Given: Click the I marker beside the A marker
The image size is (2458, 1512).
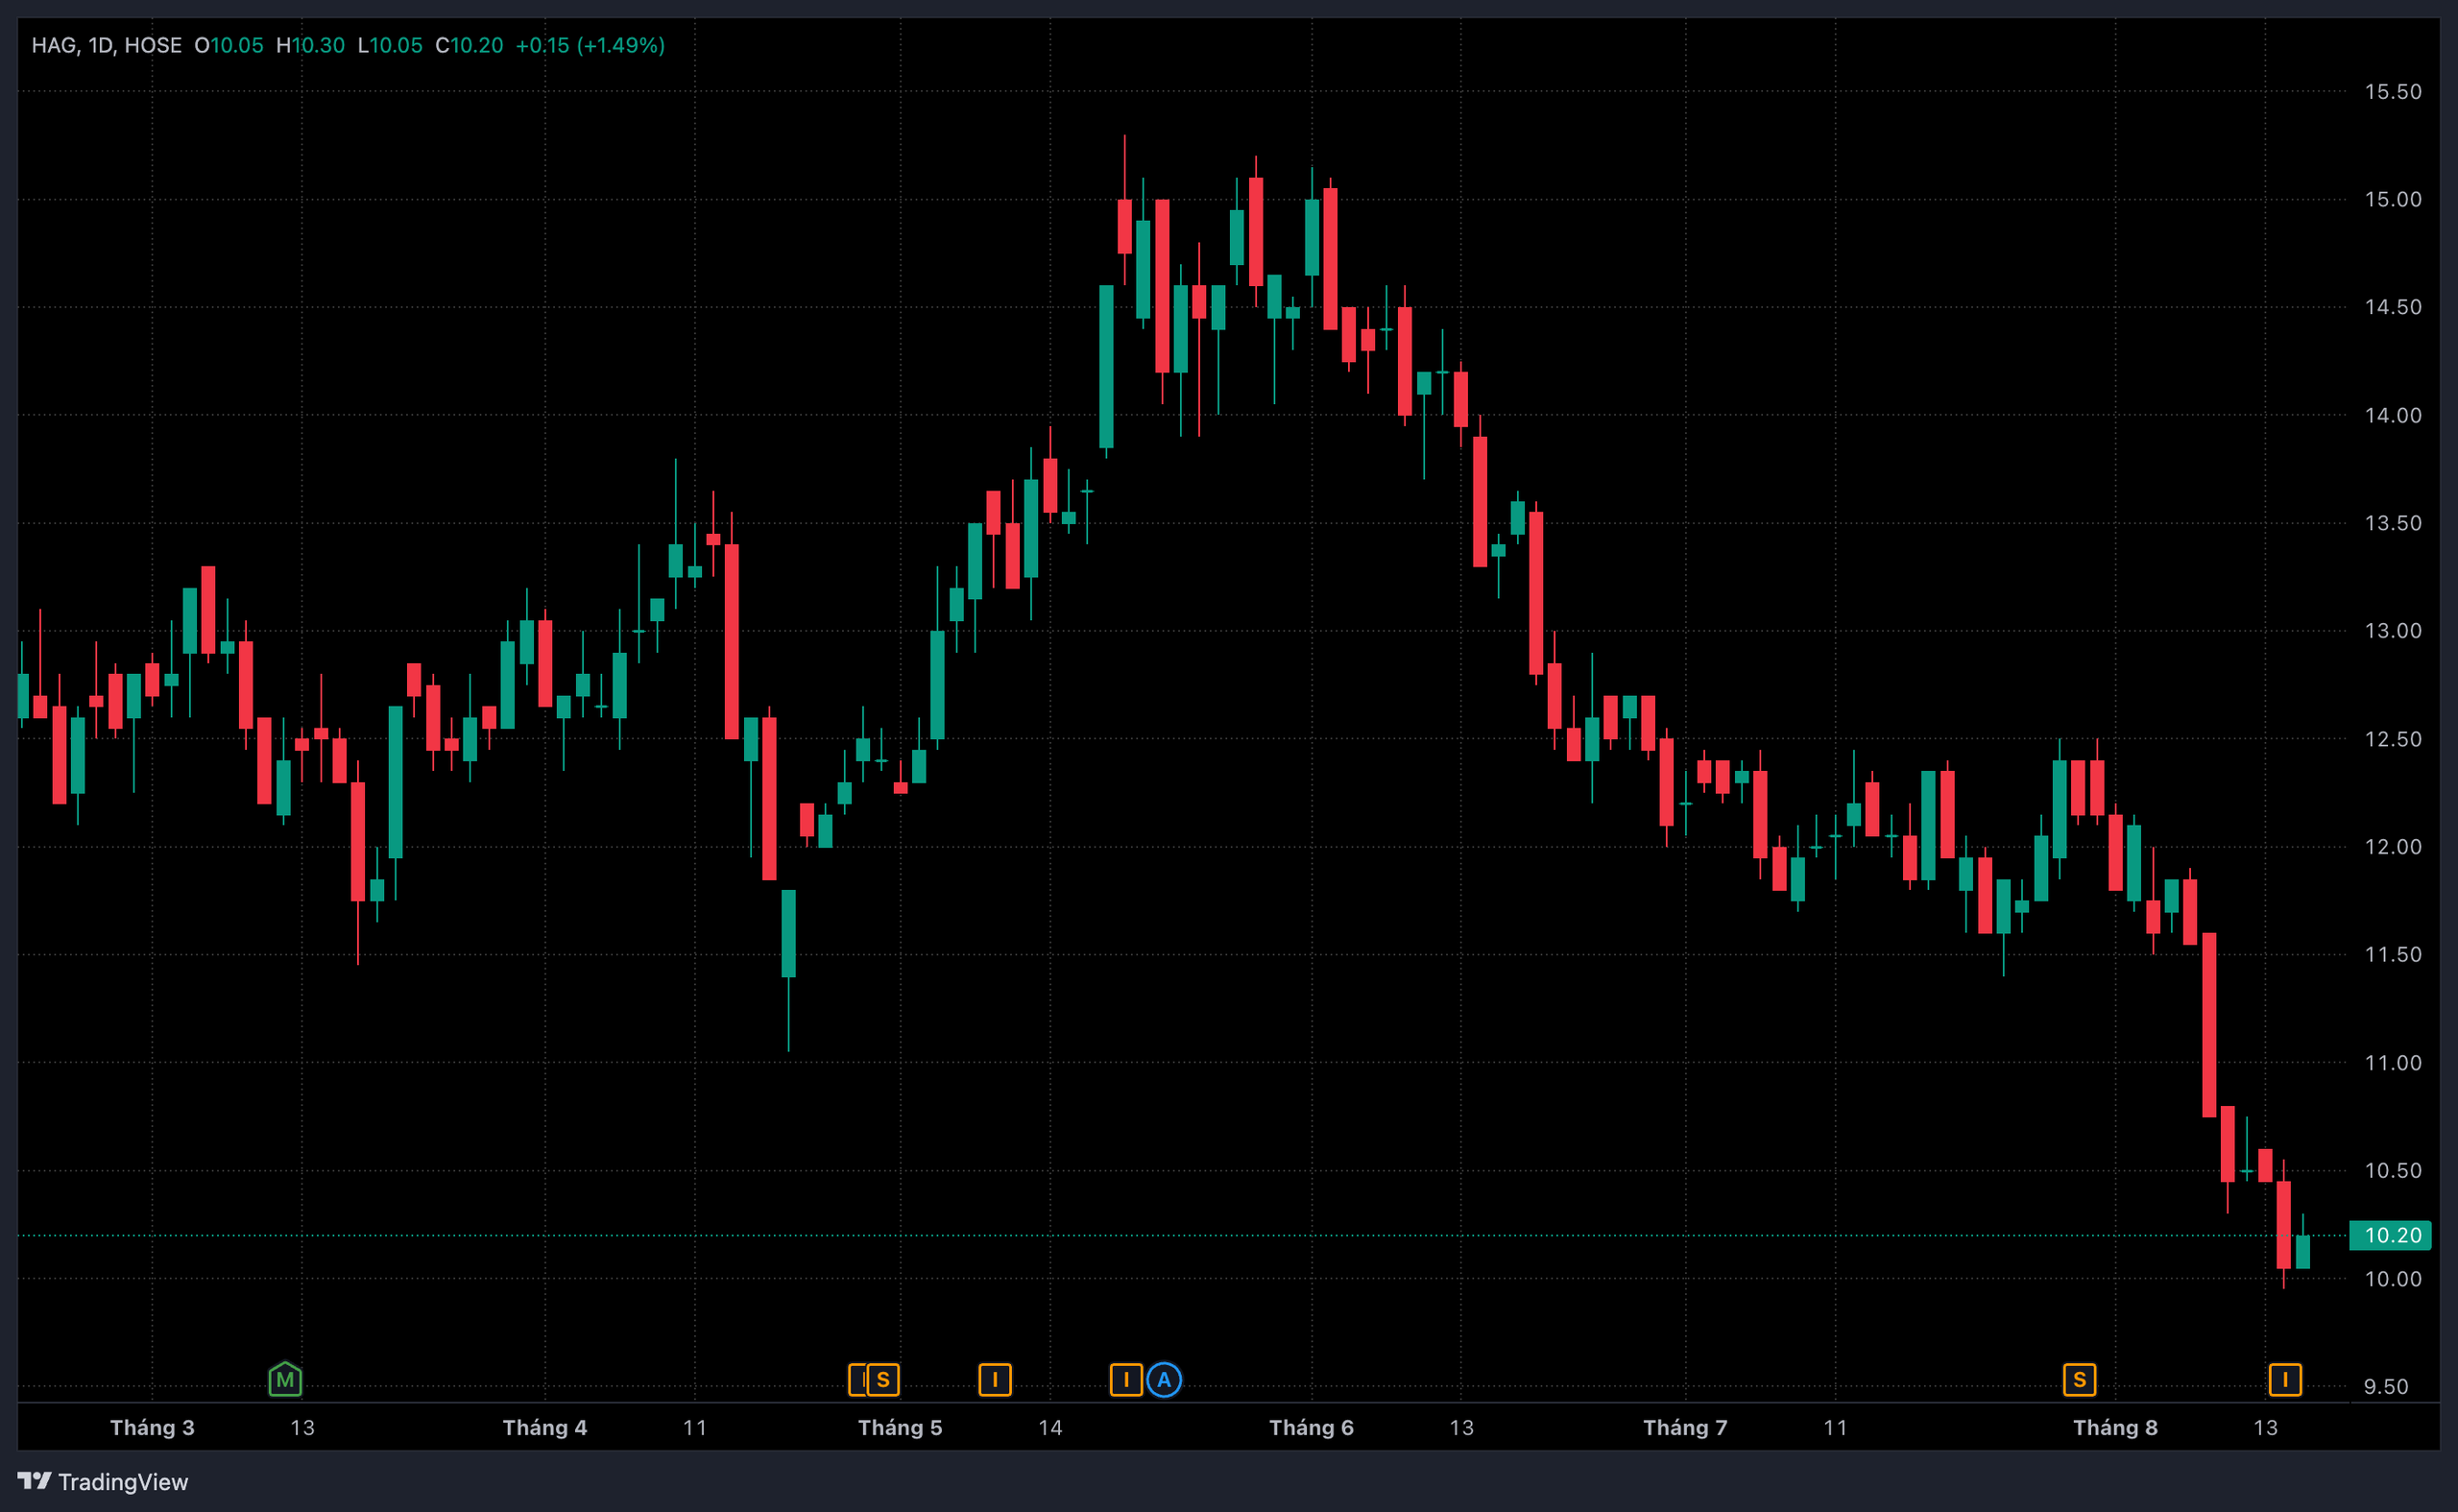Looking at the screenshot, I should (1126, 1380).
